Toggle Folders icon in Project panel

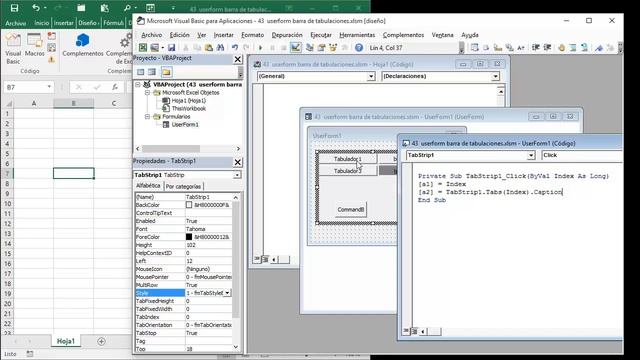point(166,72)
